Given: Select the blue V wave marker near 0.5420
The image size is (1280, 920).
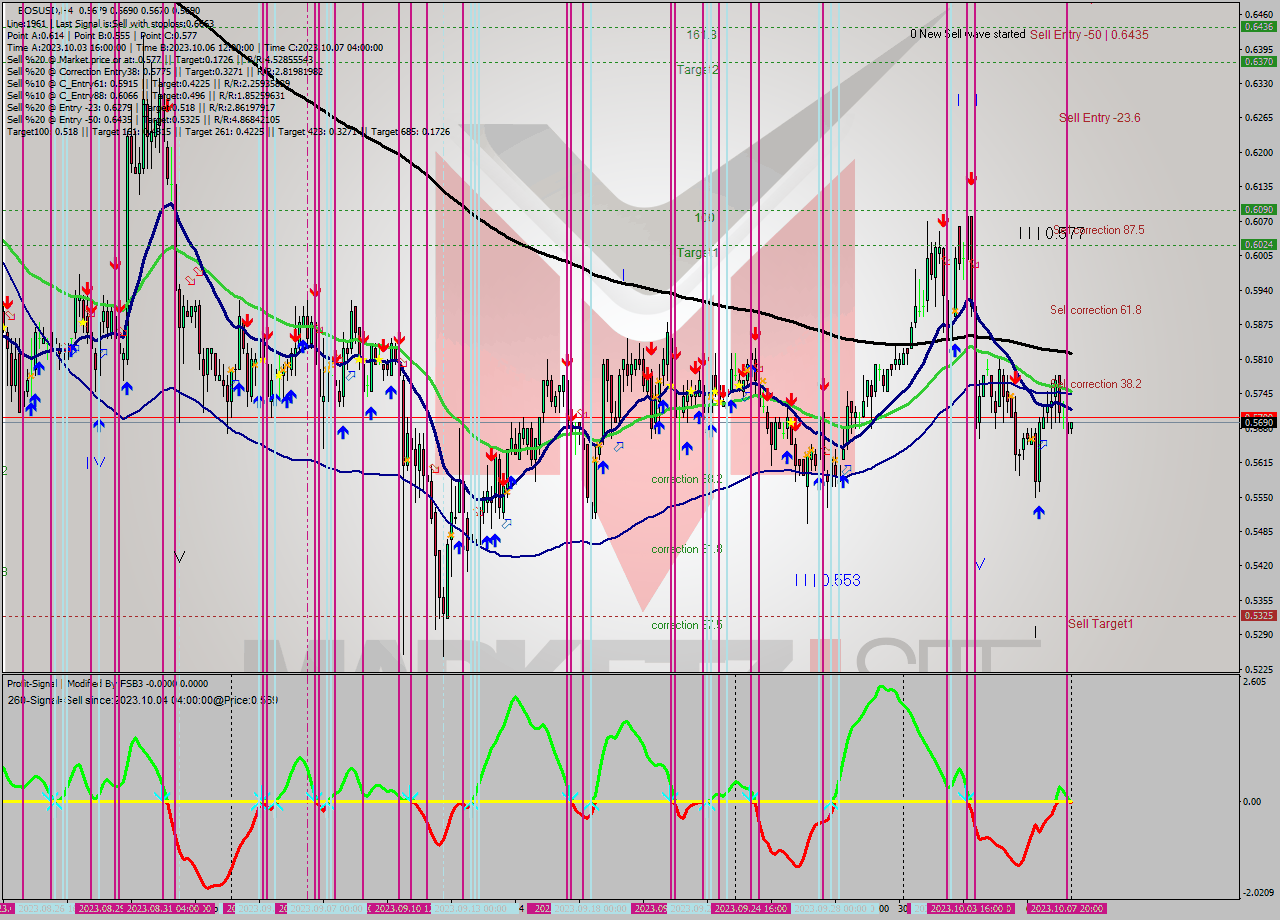Looking at the screenshot, I should click(x=980, y=564).
